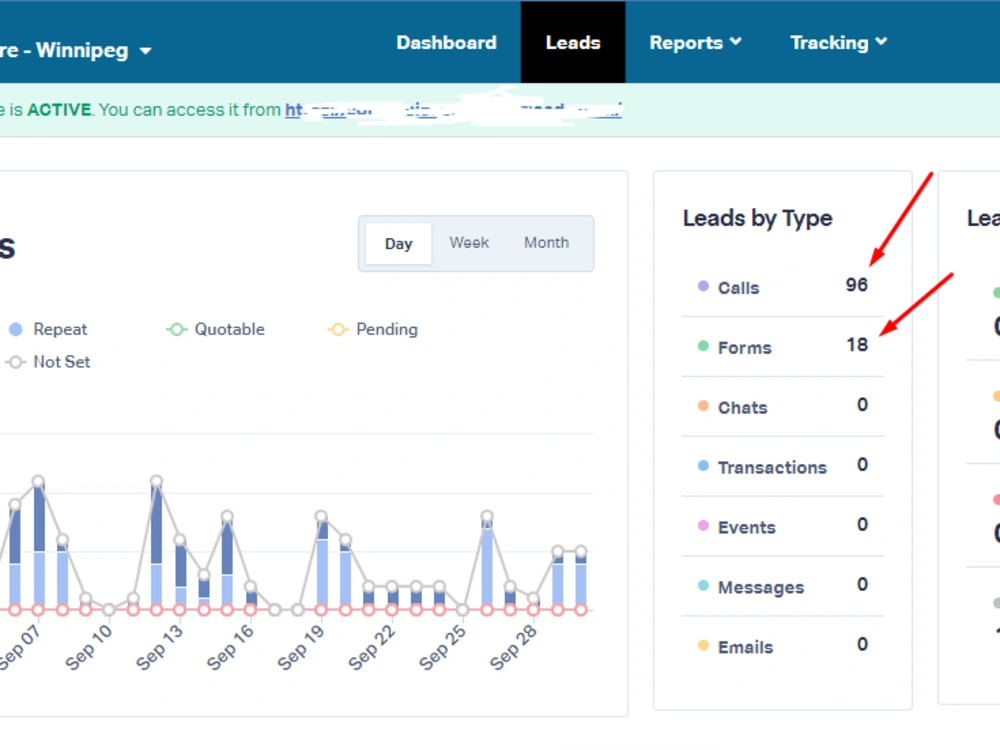Toggle the Pending series in legend
Screen dimensions: 1000x750
[373, 329]
